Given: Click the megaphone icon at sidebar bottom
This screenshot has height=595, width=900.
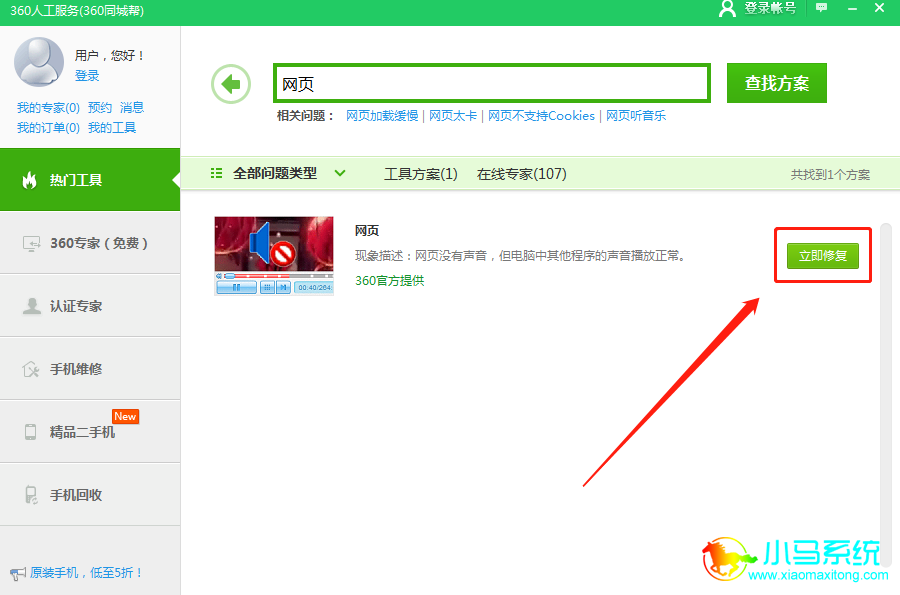Looking at the screenshot, I should pyautogui.click(x=18, y=573).
